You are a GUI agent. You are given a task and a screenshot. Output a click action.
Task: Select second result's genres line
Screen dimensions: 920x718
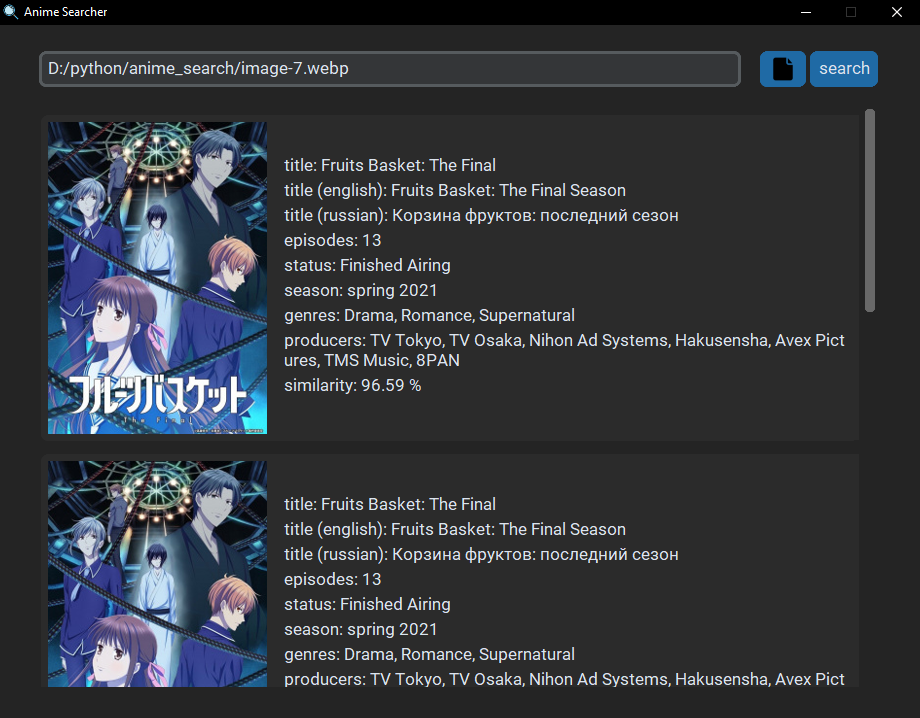point(429,655)
